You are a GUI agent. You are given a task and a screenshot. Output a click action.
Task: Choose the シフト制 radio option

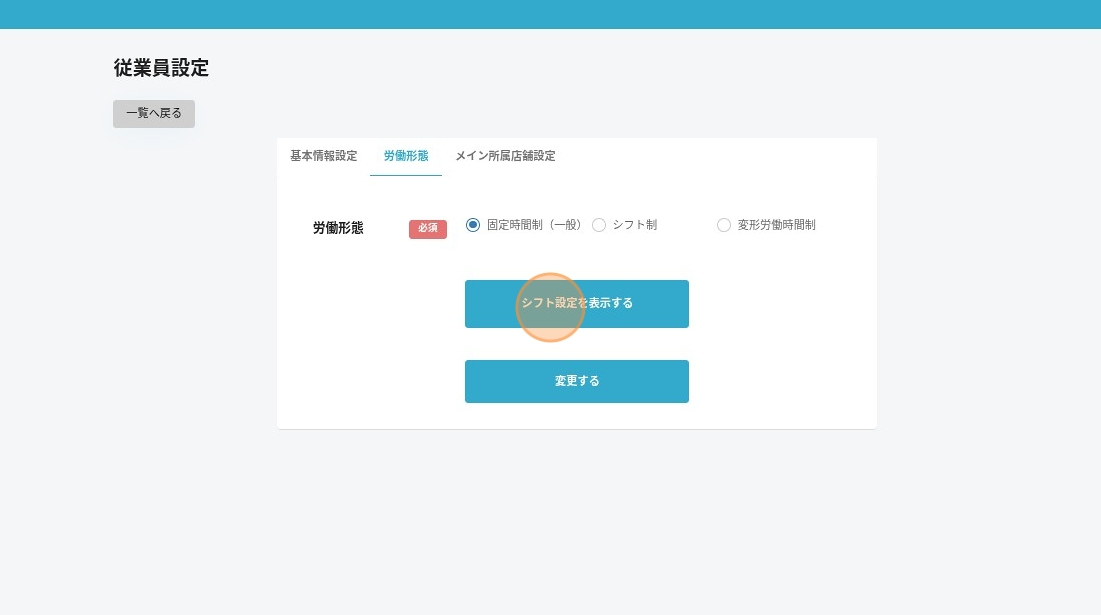tap(599, 225)
